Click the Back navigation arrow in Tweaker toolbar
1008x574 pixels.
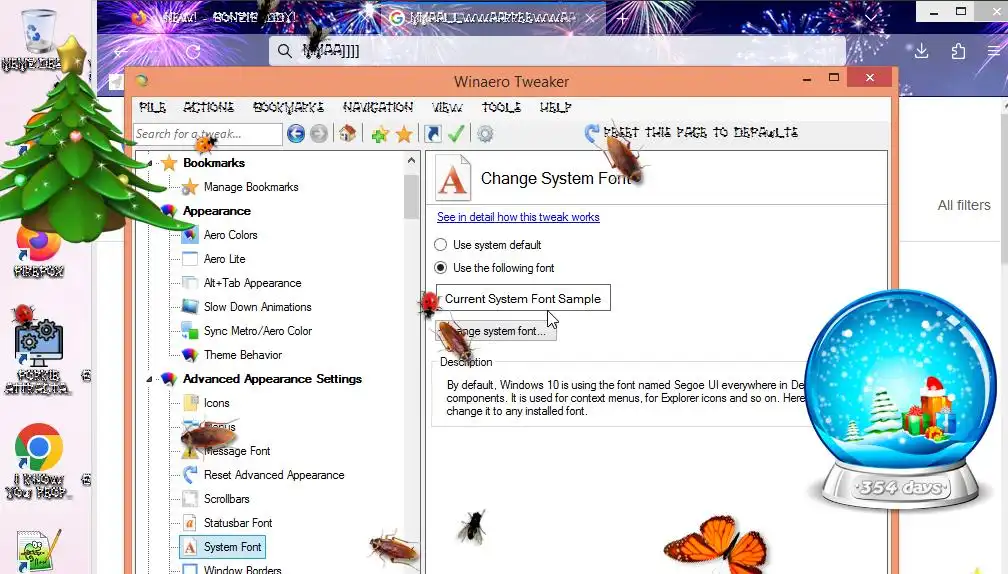(296, 134)
